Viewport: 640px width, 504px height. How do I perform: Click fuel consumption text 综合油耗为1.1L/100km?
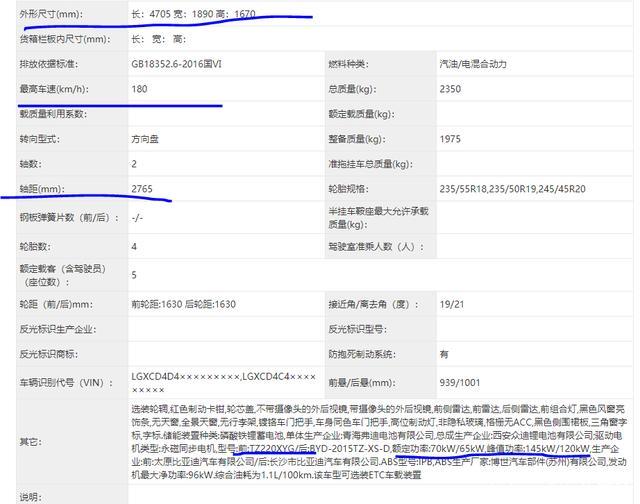click(x=264, y=475)
